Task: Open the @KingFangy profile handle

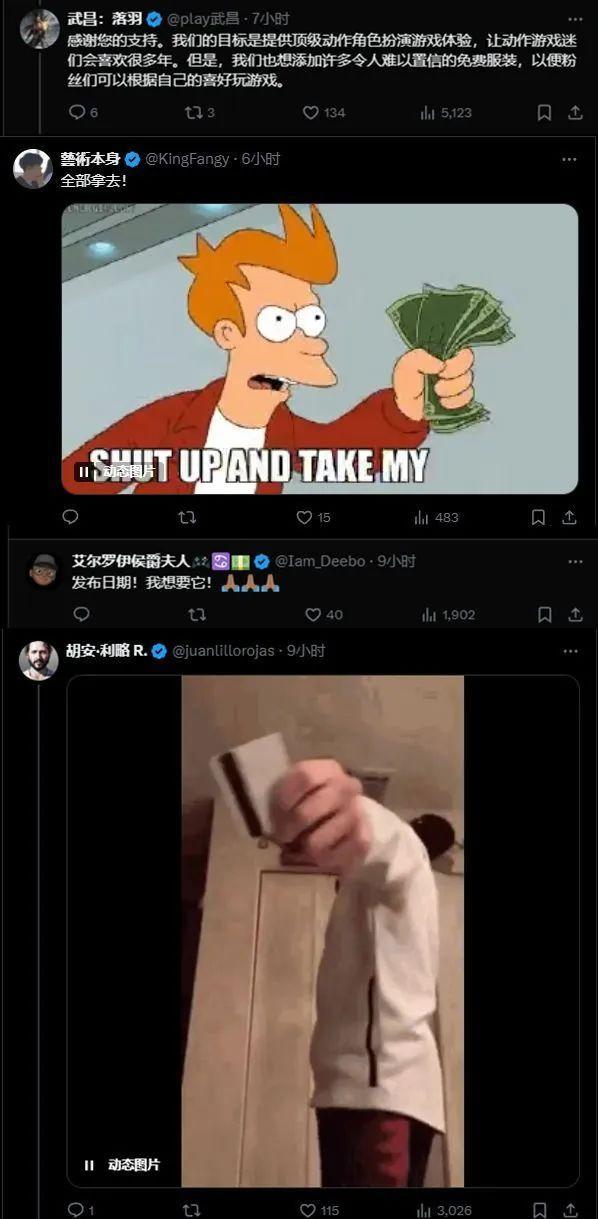Action: (x=188, y=159)
